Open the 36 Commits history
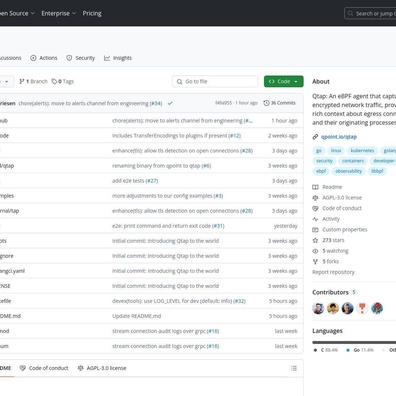The width and height of the screenshot is (396, 396). [279, 103]
